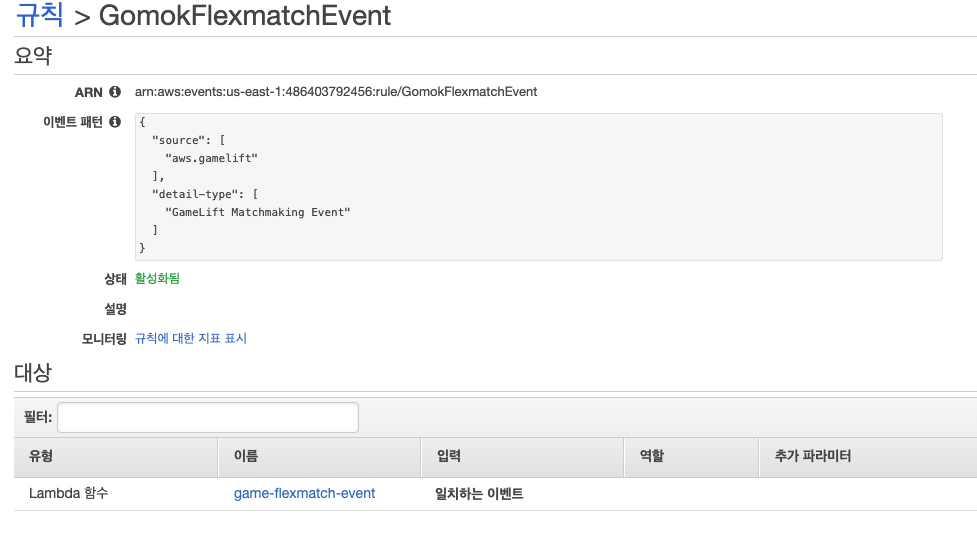Click the rule ARN text value
Viewport: 977px width, 543px height.
click(336, 92)
